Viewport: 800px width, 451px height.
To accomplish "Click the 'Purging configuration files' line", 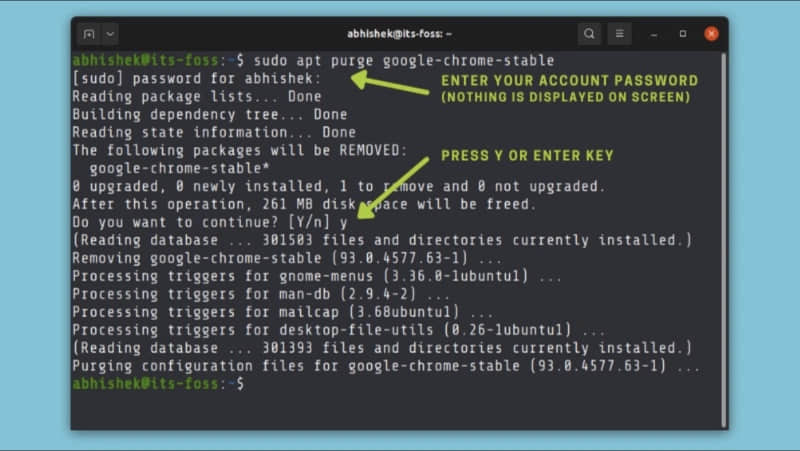I will [386, 366].
